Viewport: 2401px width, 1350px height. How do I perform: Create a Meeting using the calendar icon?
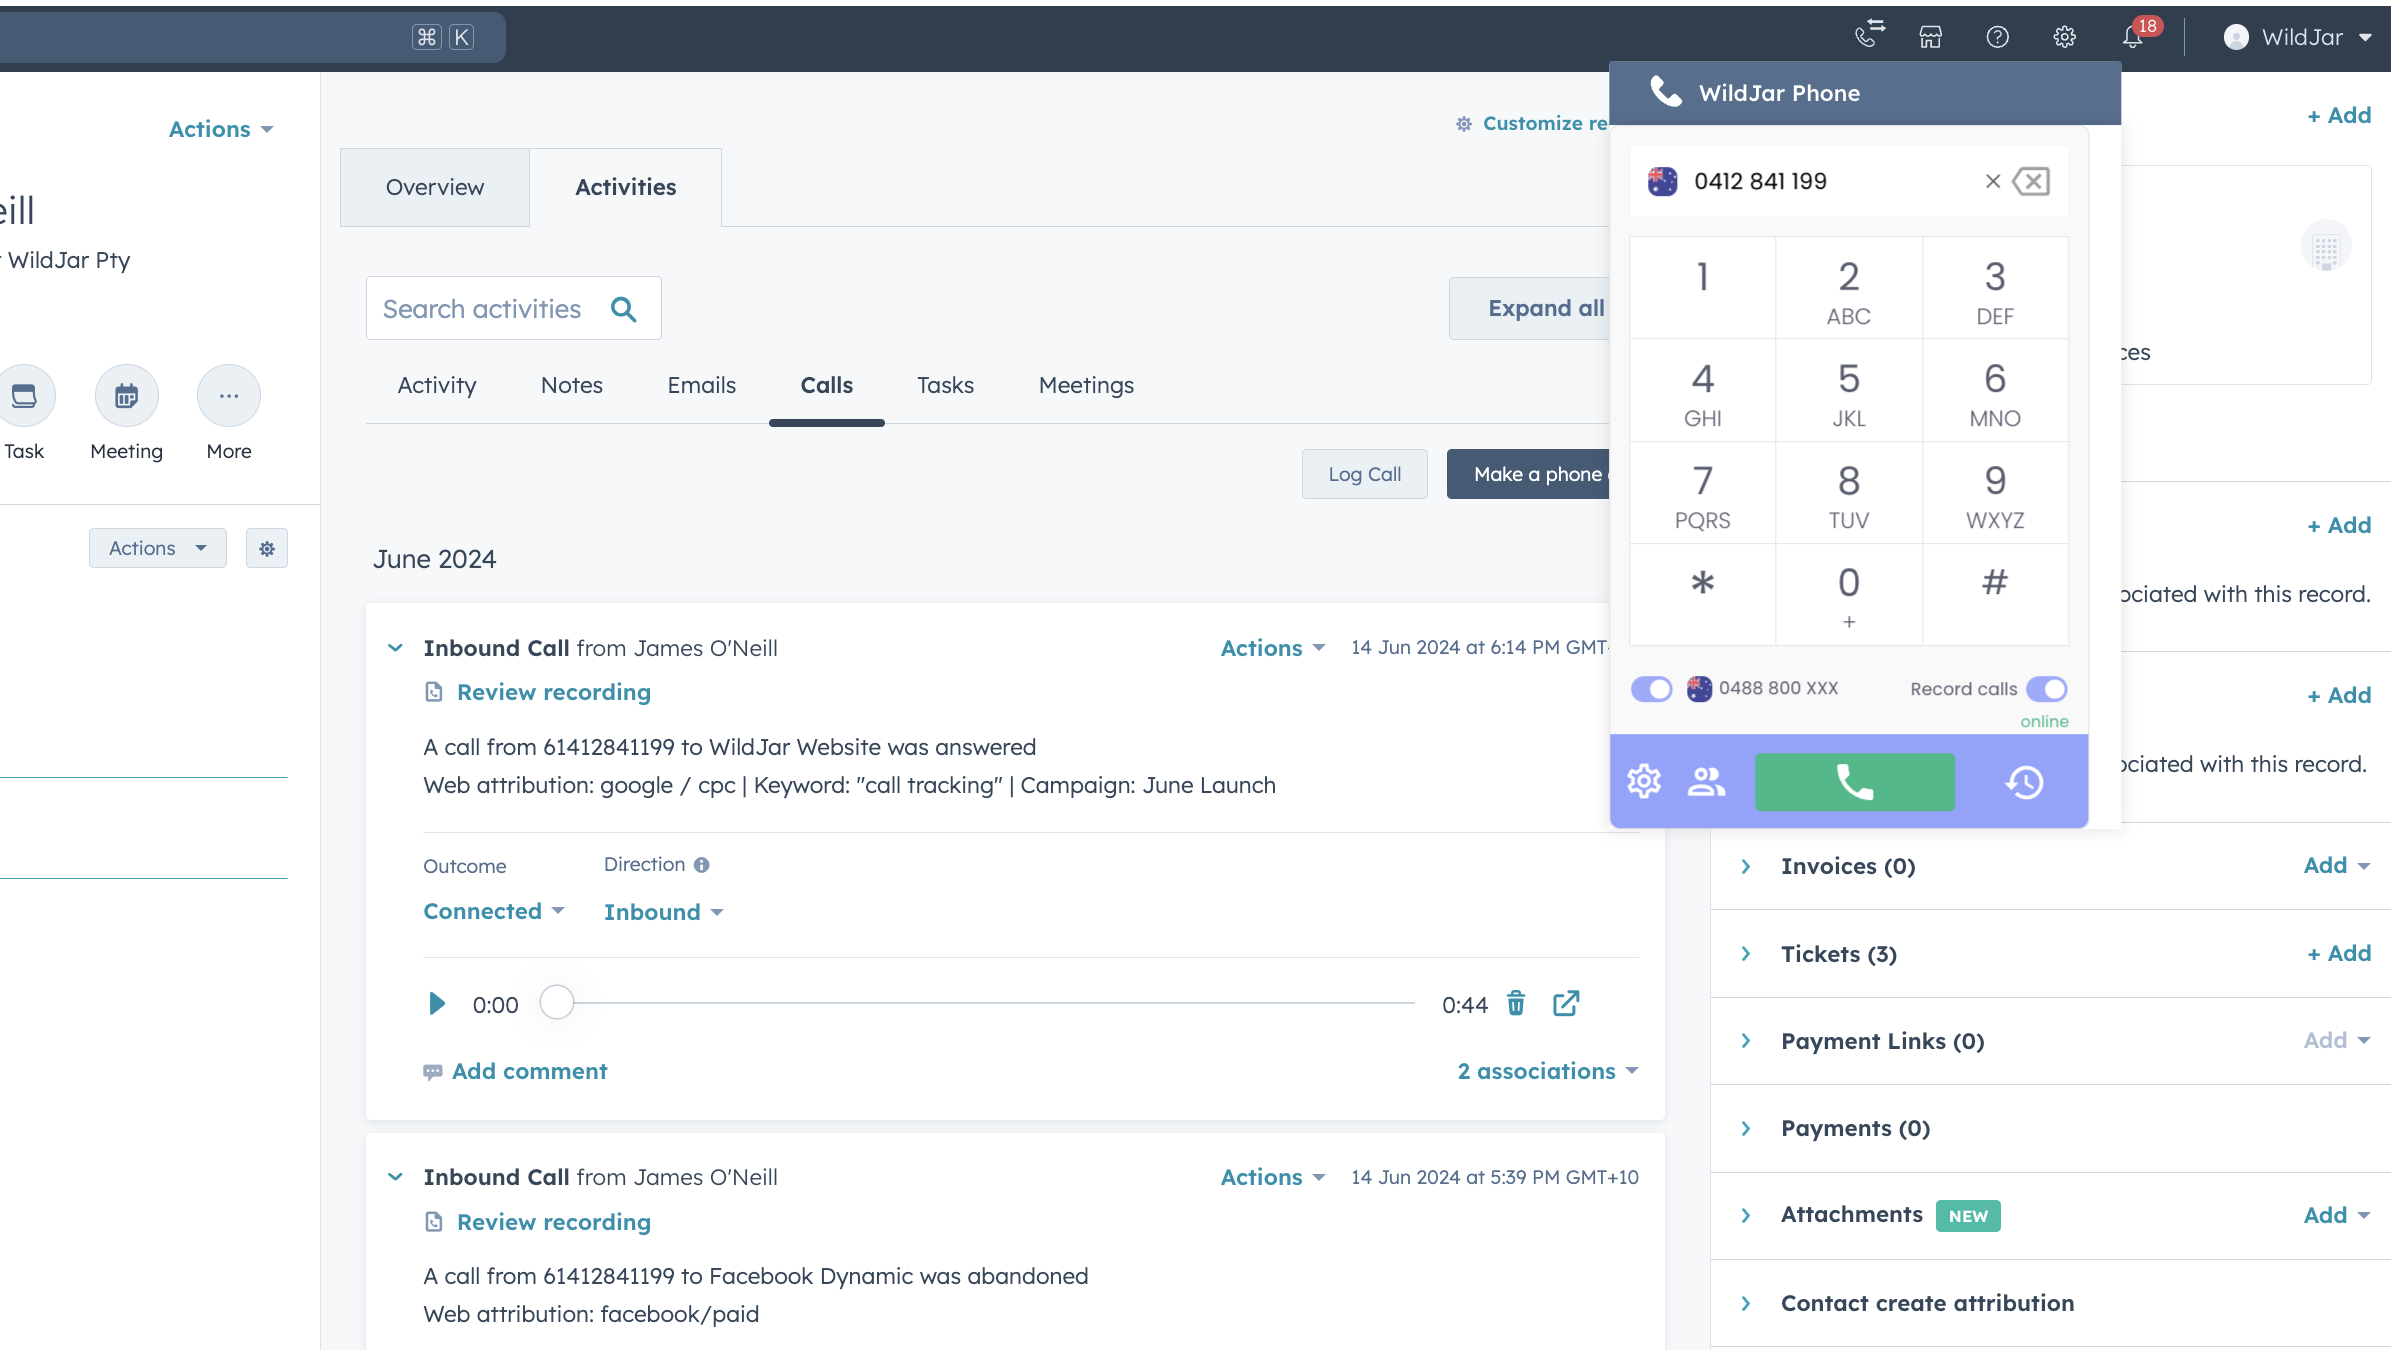click(126, 396)
